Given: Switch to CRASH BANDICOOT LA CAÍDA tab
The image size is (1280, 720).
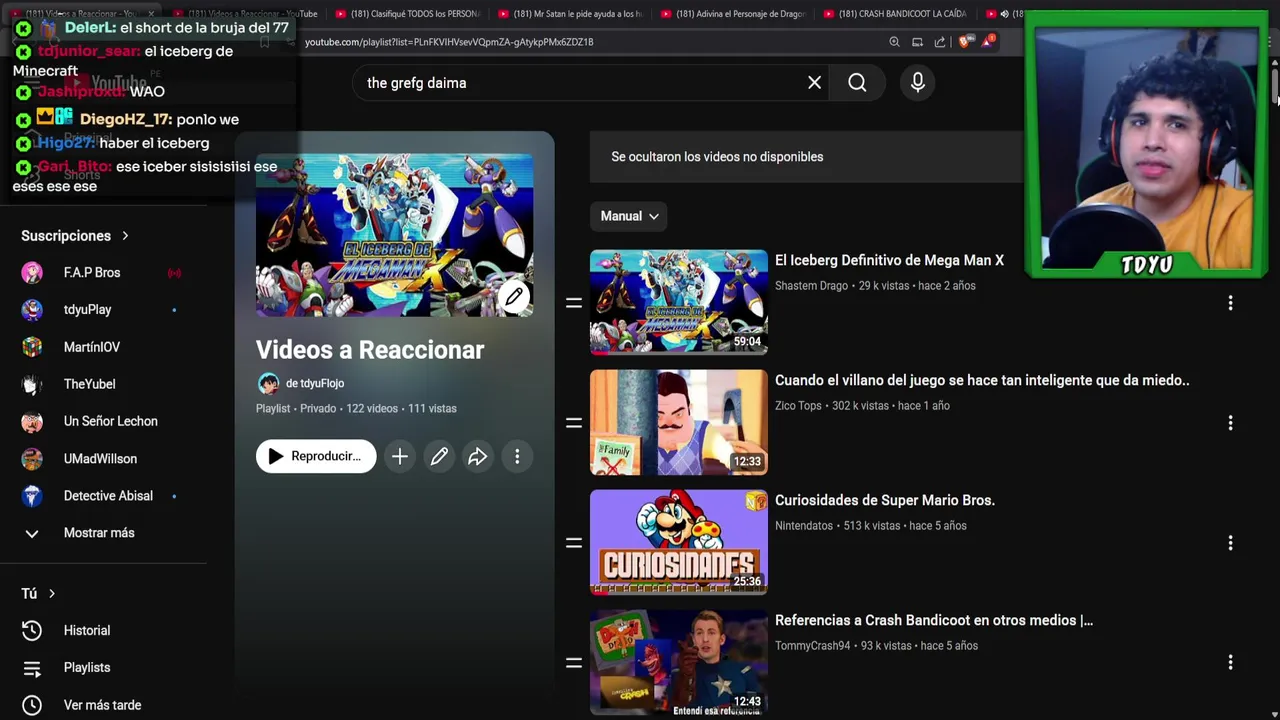Looking at the screenshot, I should [895, 14].
